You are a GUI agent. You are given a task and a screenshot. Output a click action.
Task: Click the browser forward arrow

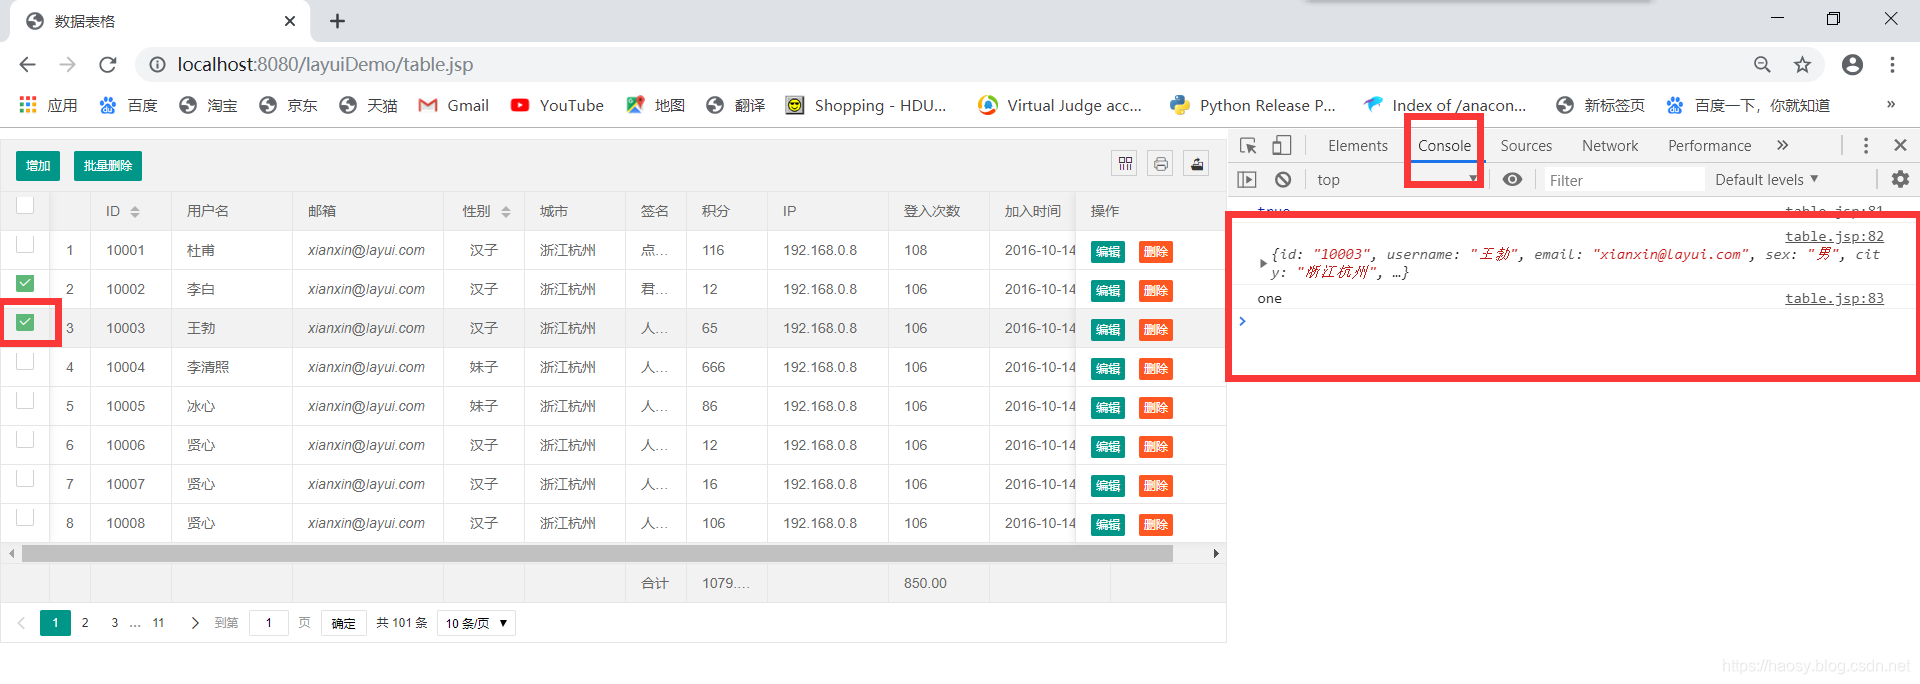coord(67,64)
